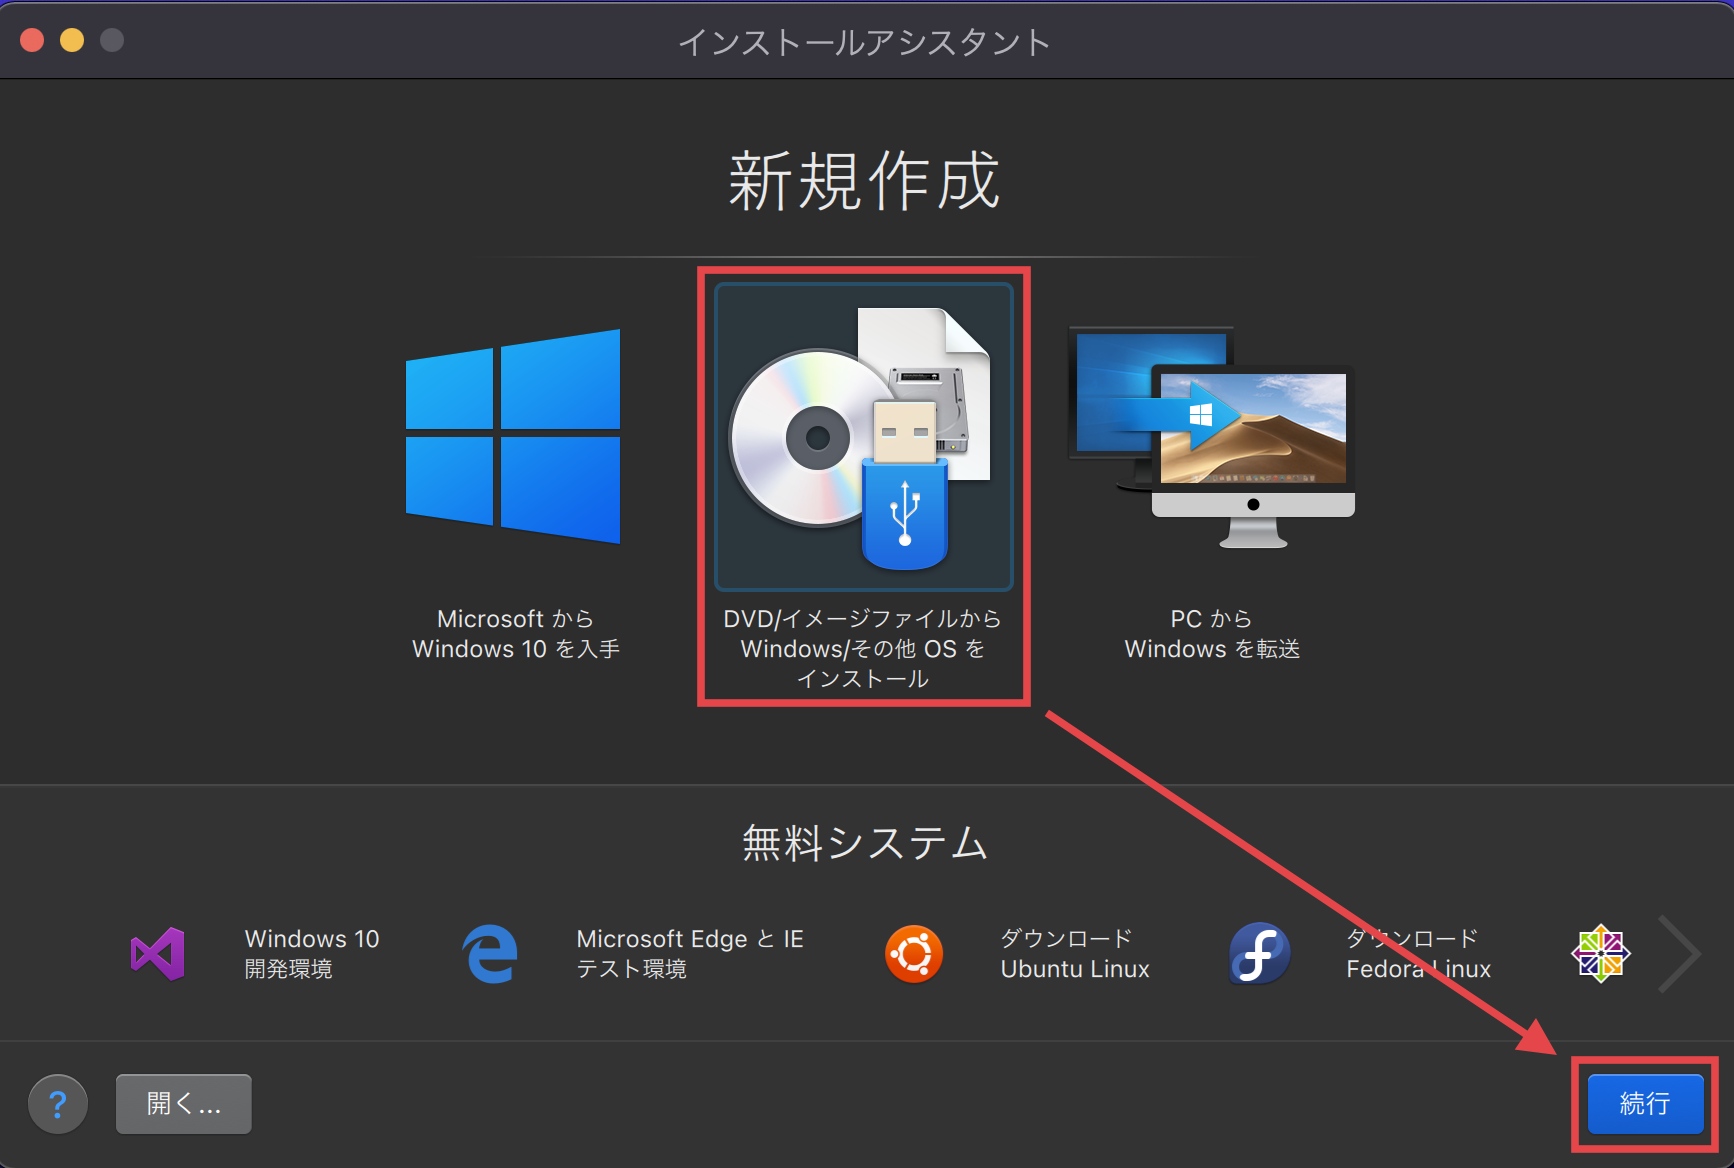This screenshot has height=1168, width=1734.
Task: Choose "Microsoft Edge と IE テスト環境" text
Action: click(x=690, y=954)
